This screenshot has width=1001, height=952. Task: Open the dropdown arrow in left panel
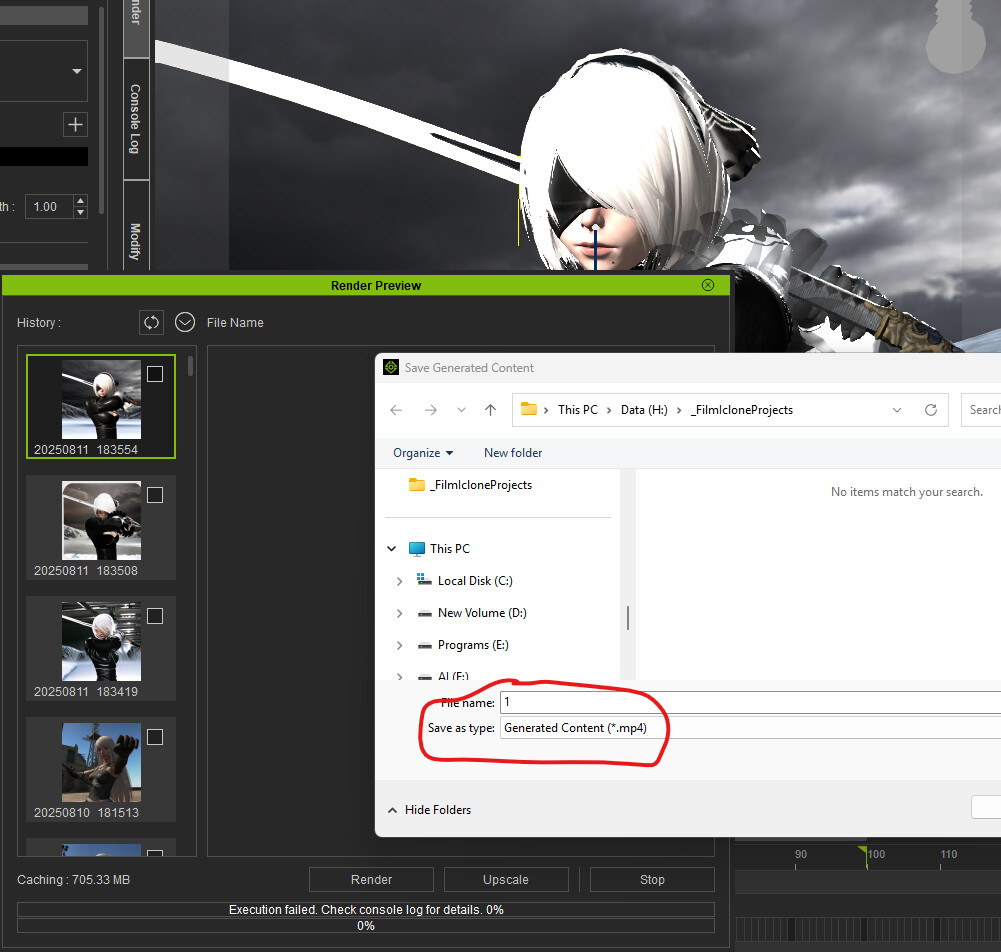click(77, 71)
